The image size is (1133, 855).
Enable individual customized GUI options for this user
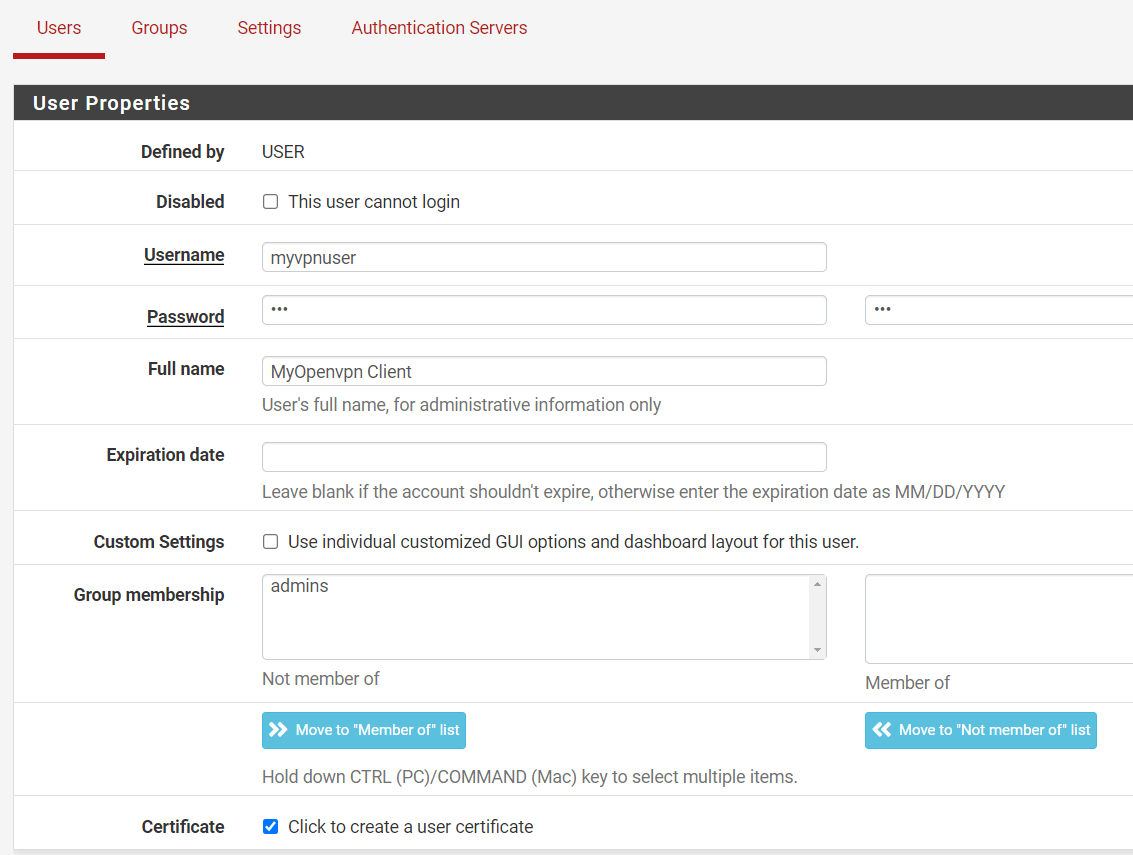pyautogui.click(x=270, y=541)
